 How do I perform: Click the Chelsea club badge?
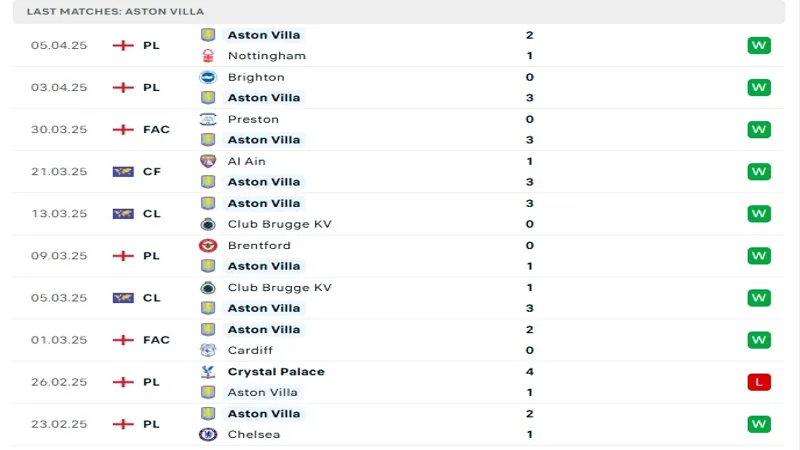click(208, 434)
